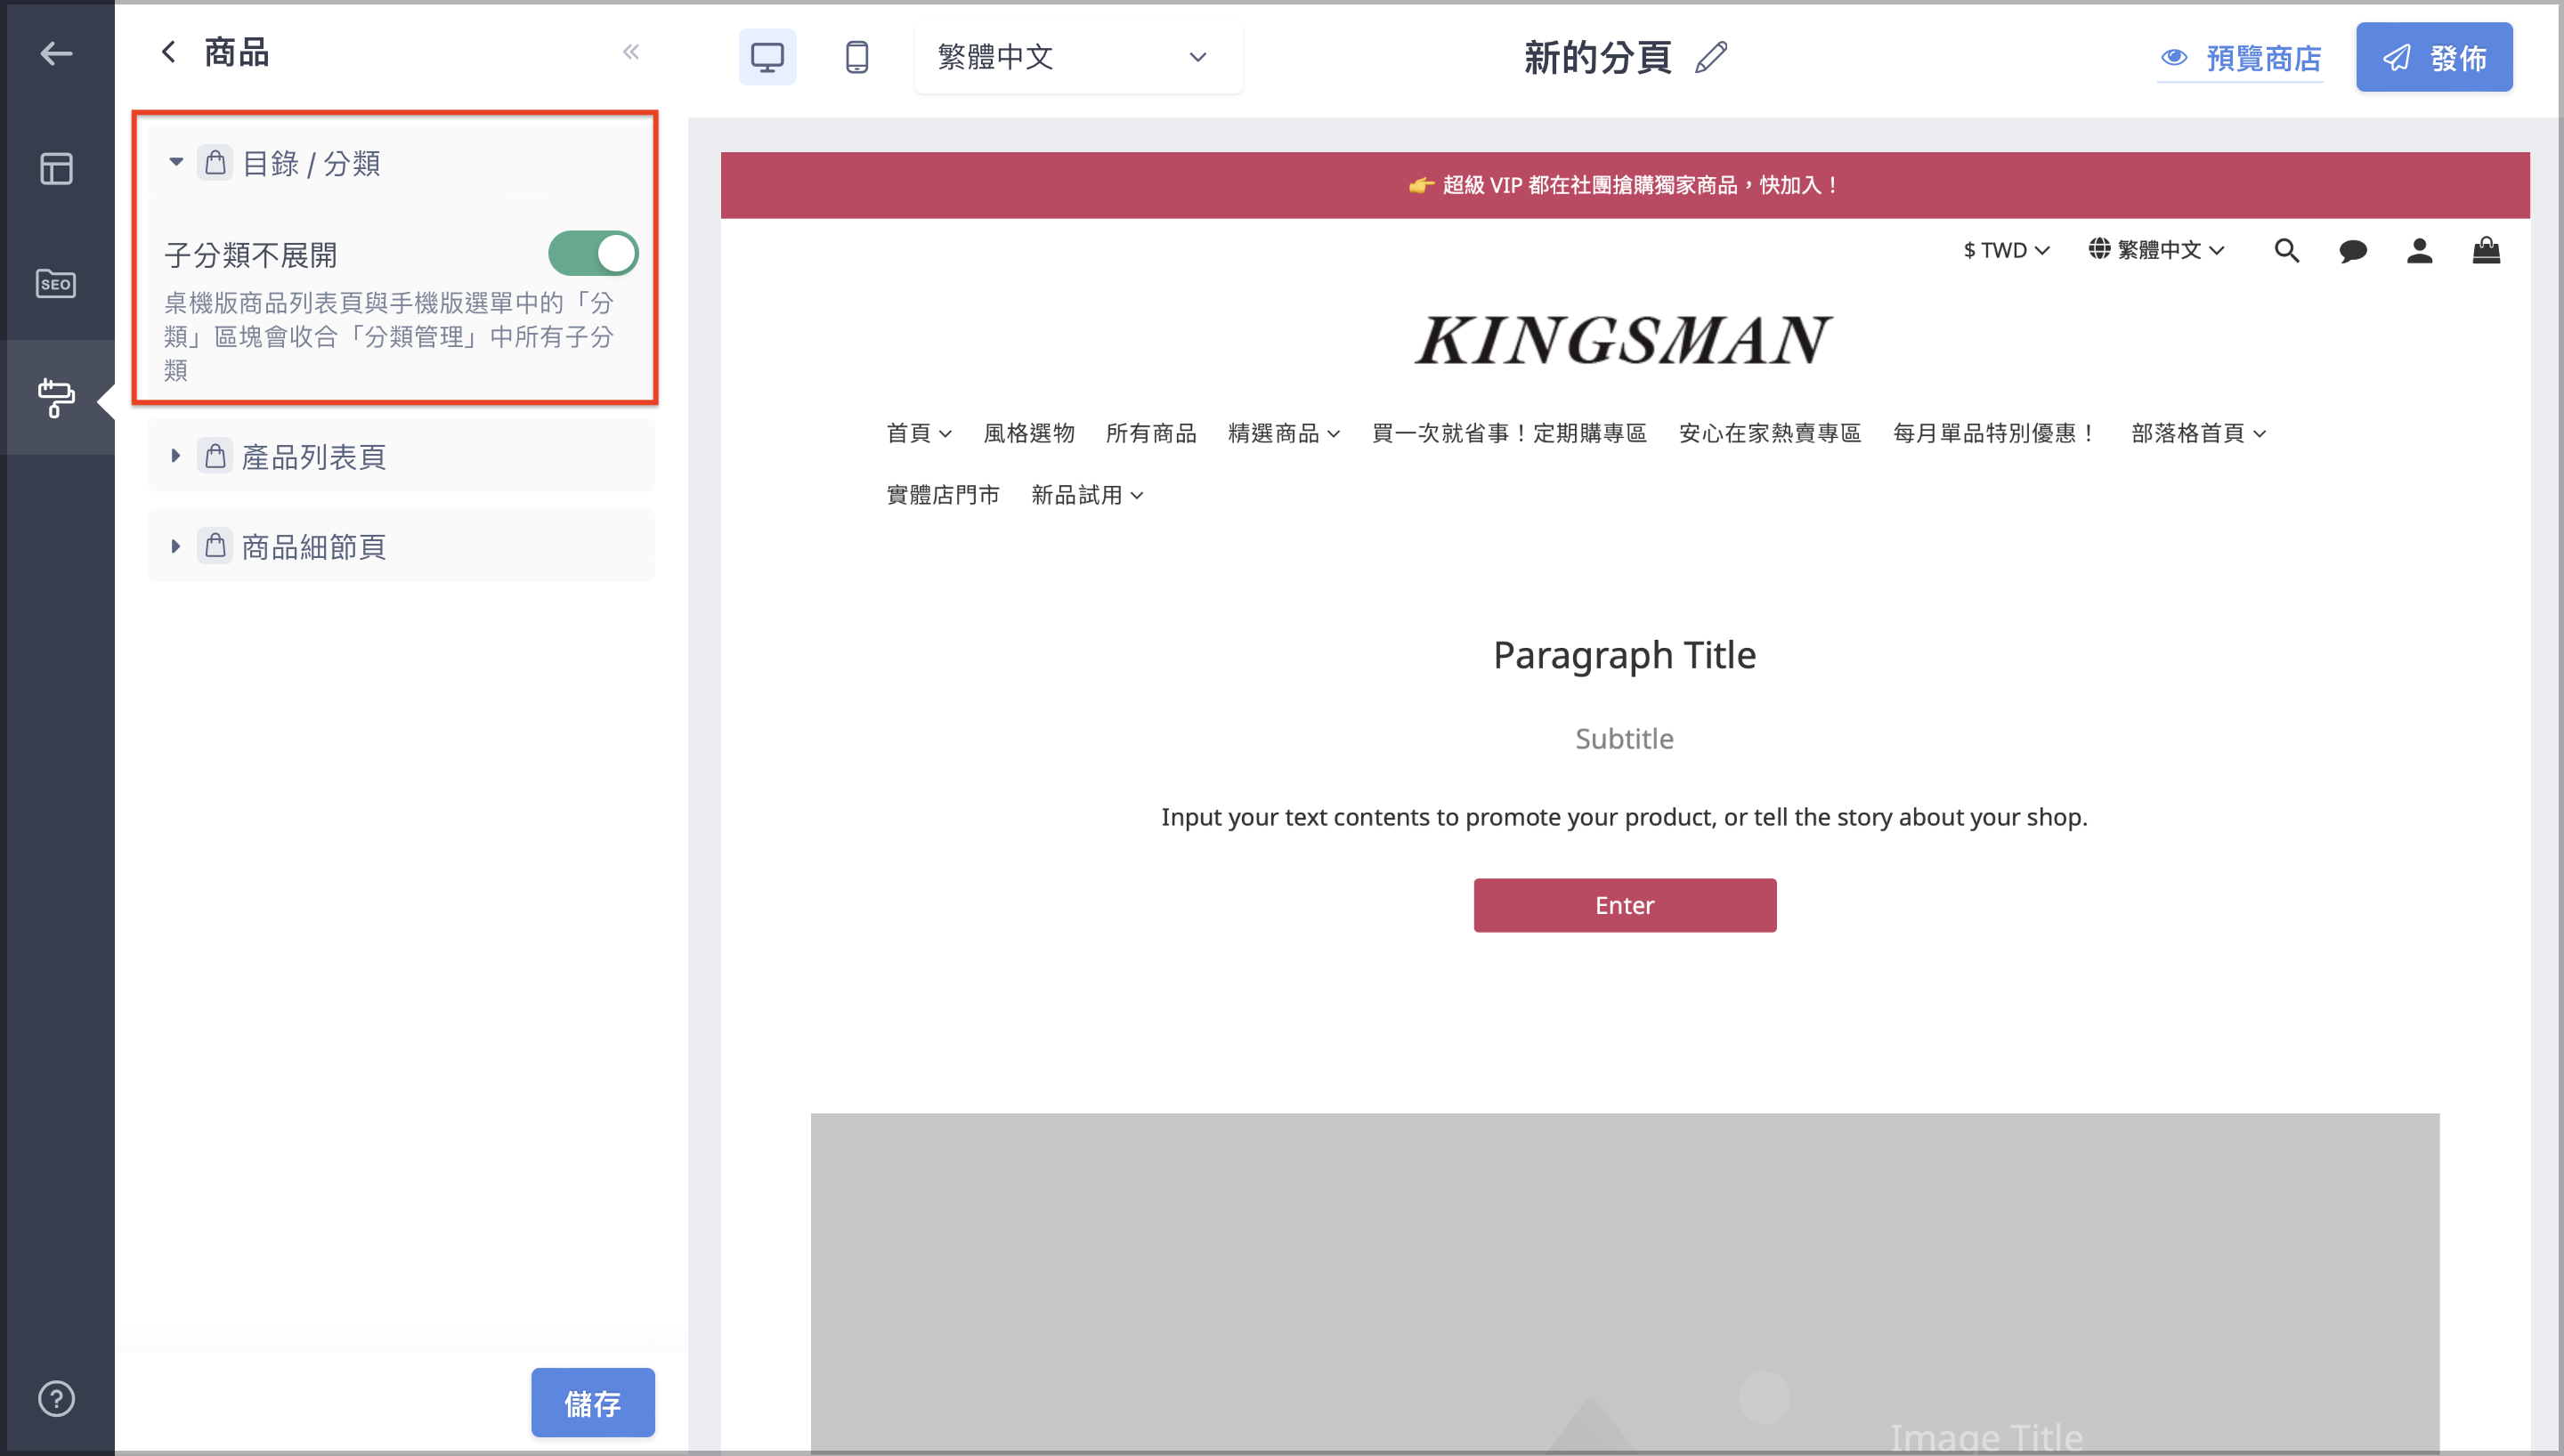Image resolution: width=2564 pixels, height=1456 pixels.
Task: Open the 繁體中文 editor language dropdown
Action: point(1078,57)
